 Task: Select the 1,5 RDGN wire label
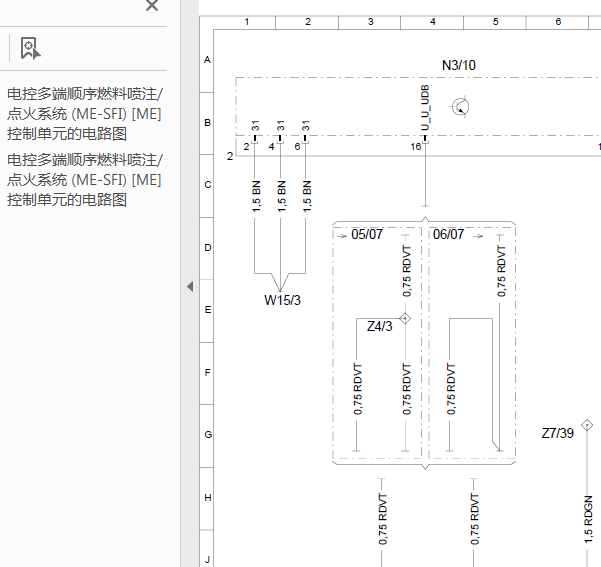click(x=588, y=519)
